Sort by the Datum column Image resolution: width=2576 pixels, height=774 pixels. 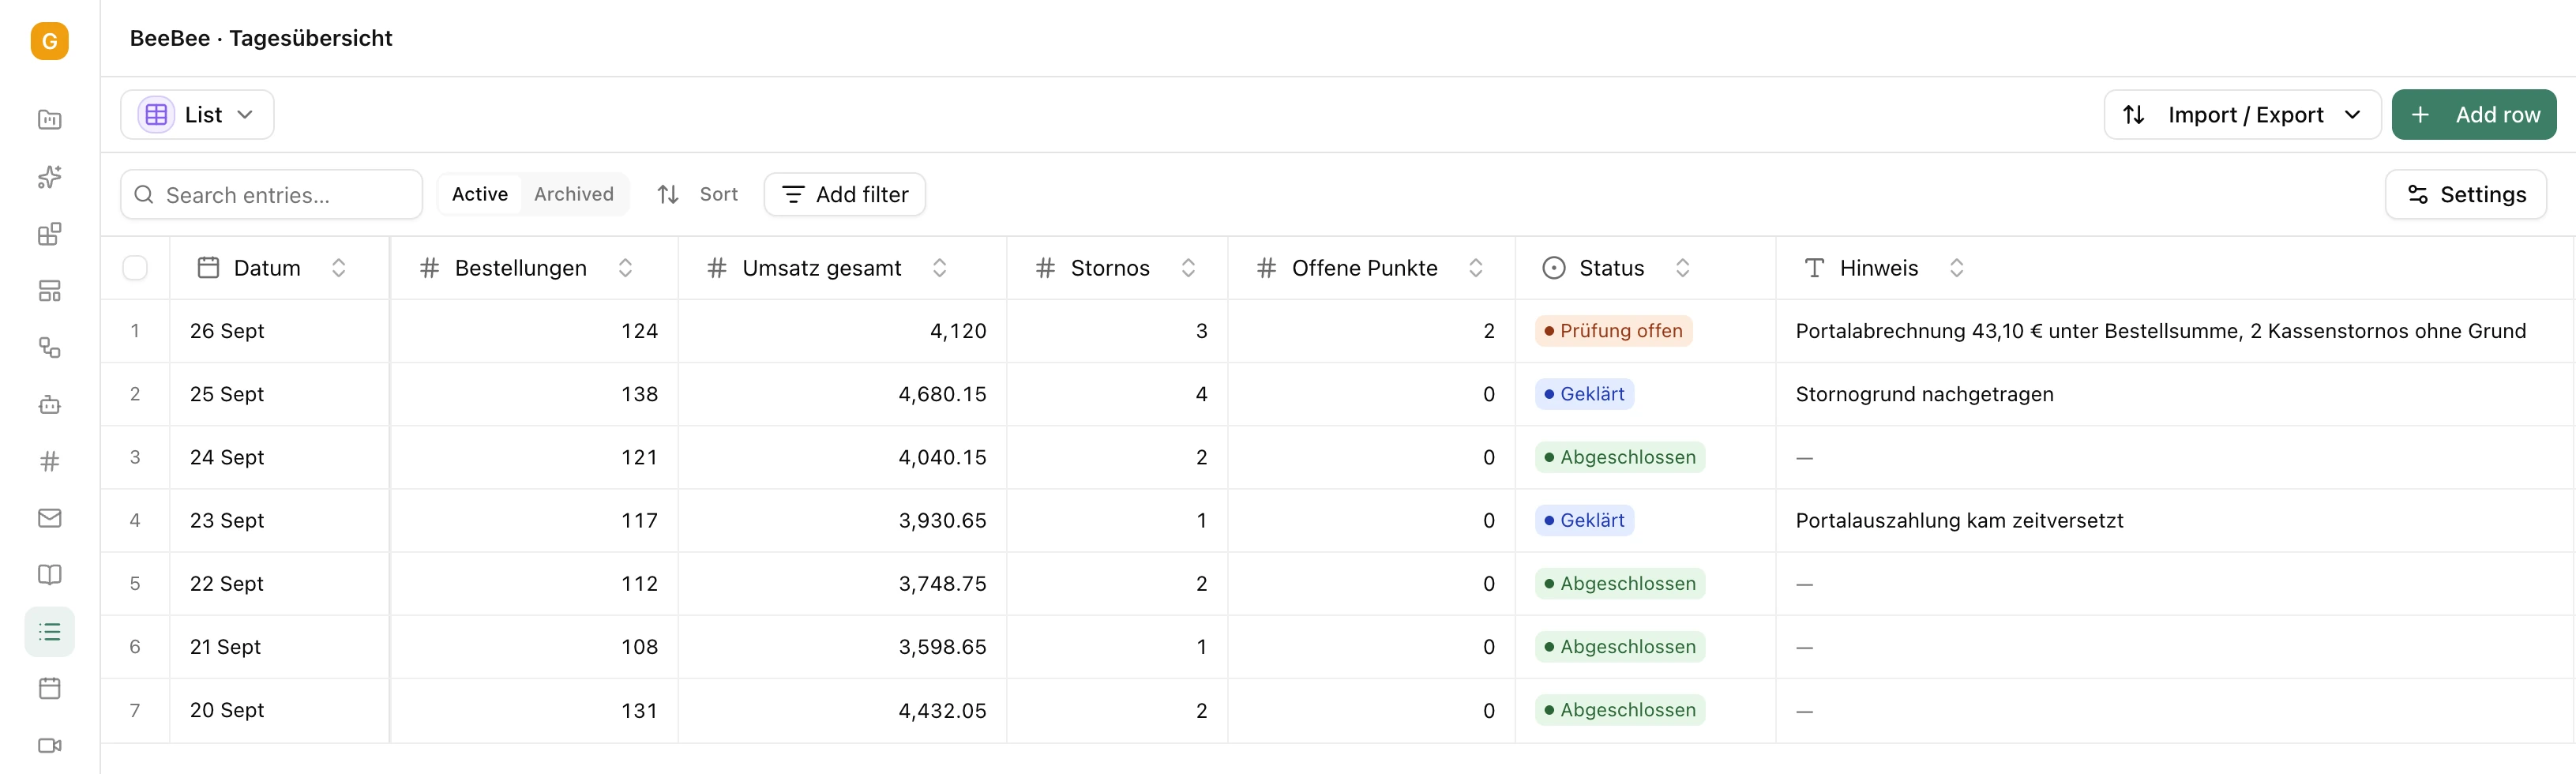(338, 268)
